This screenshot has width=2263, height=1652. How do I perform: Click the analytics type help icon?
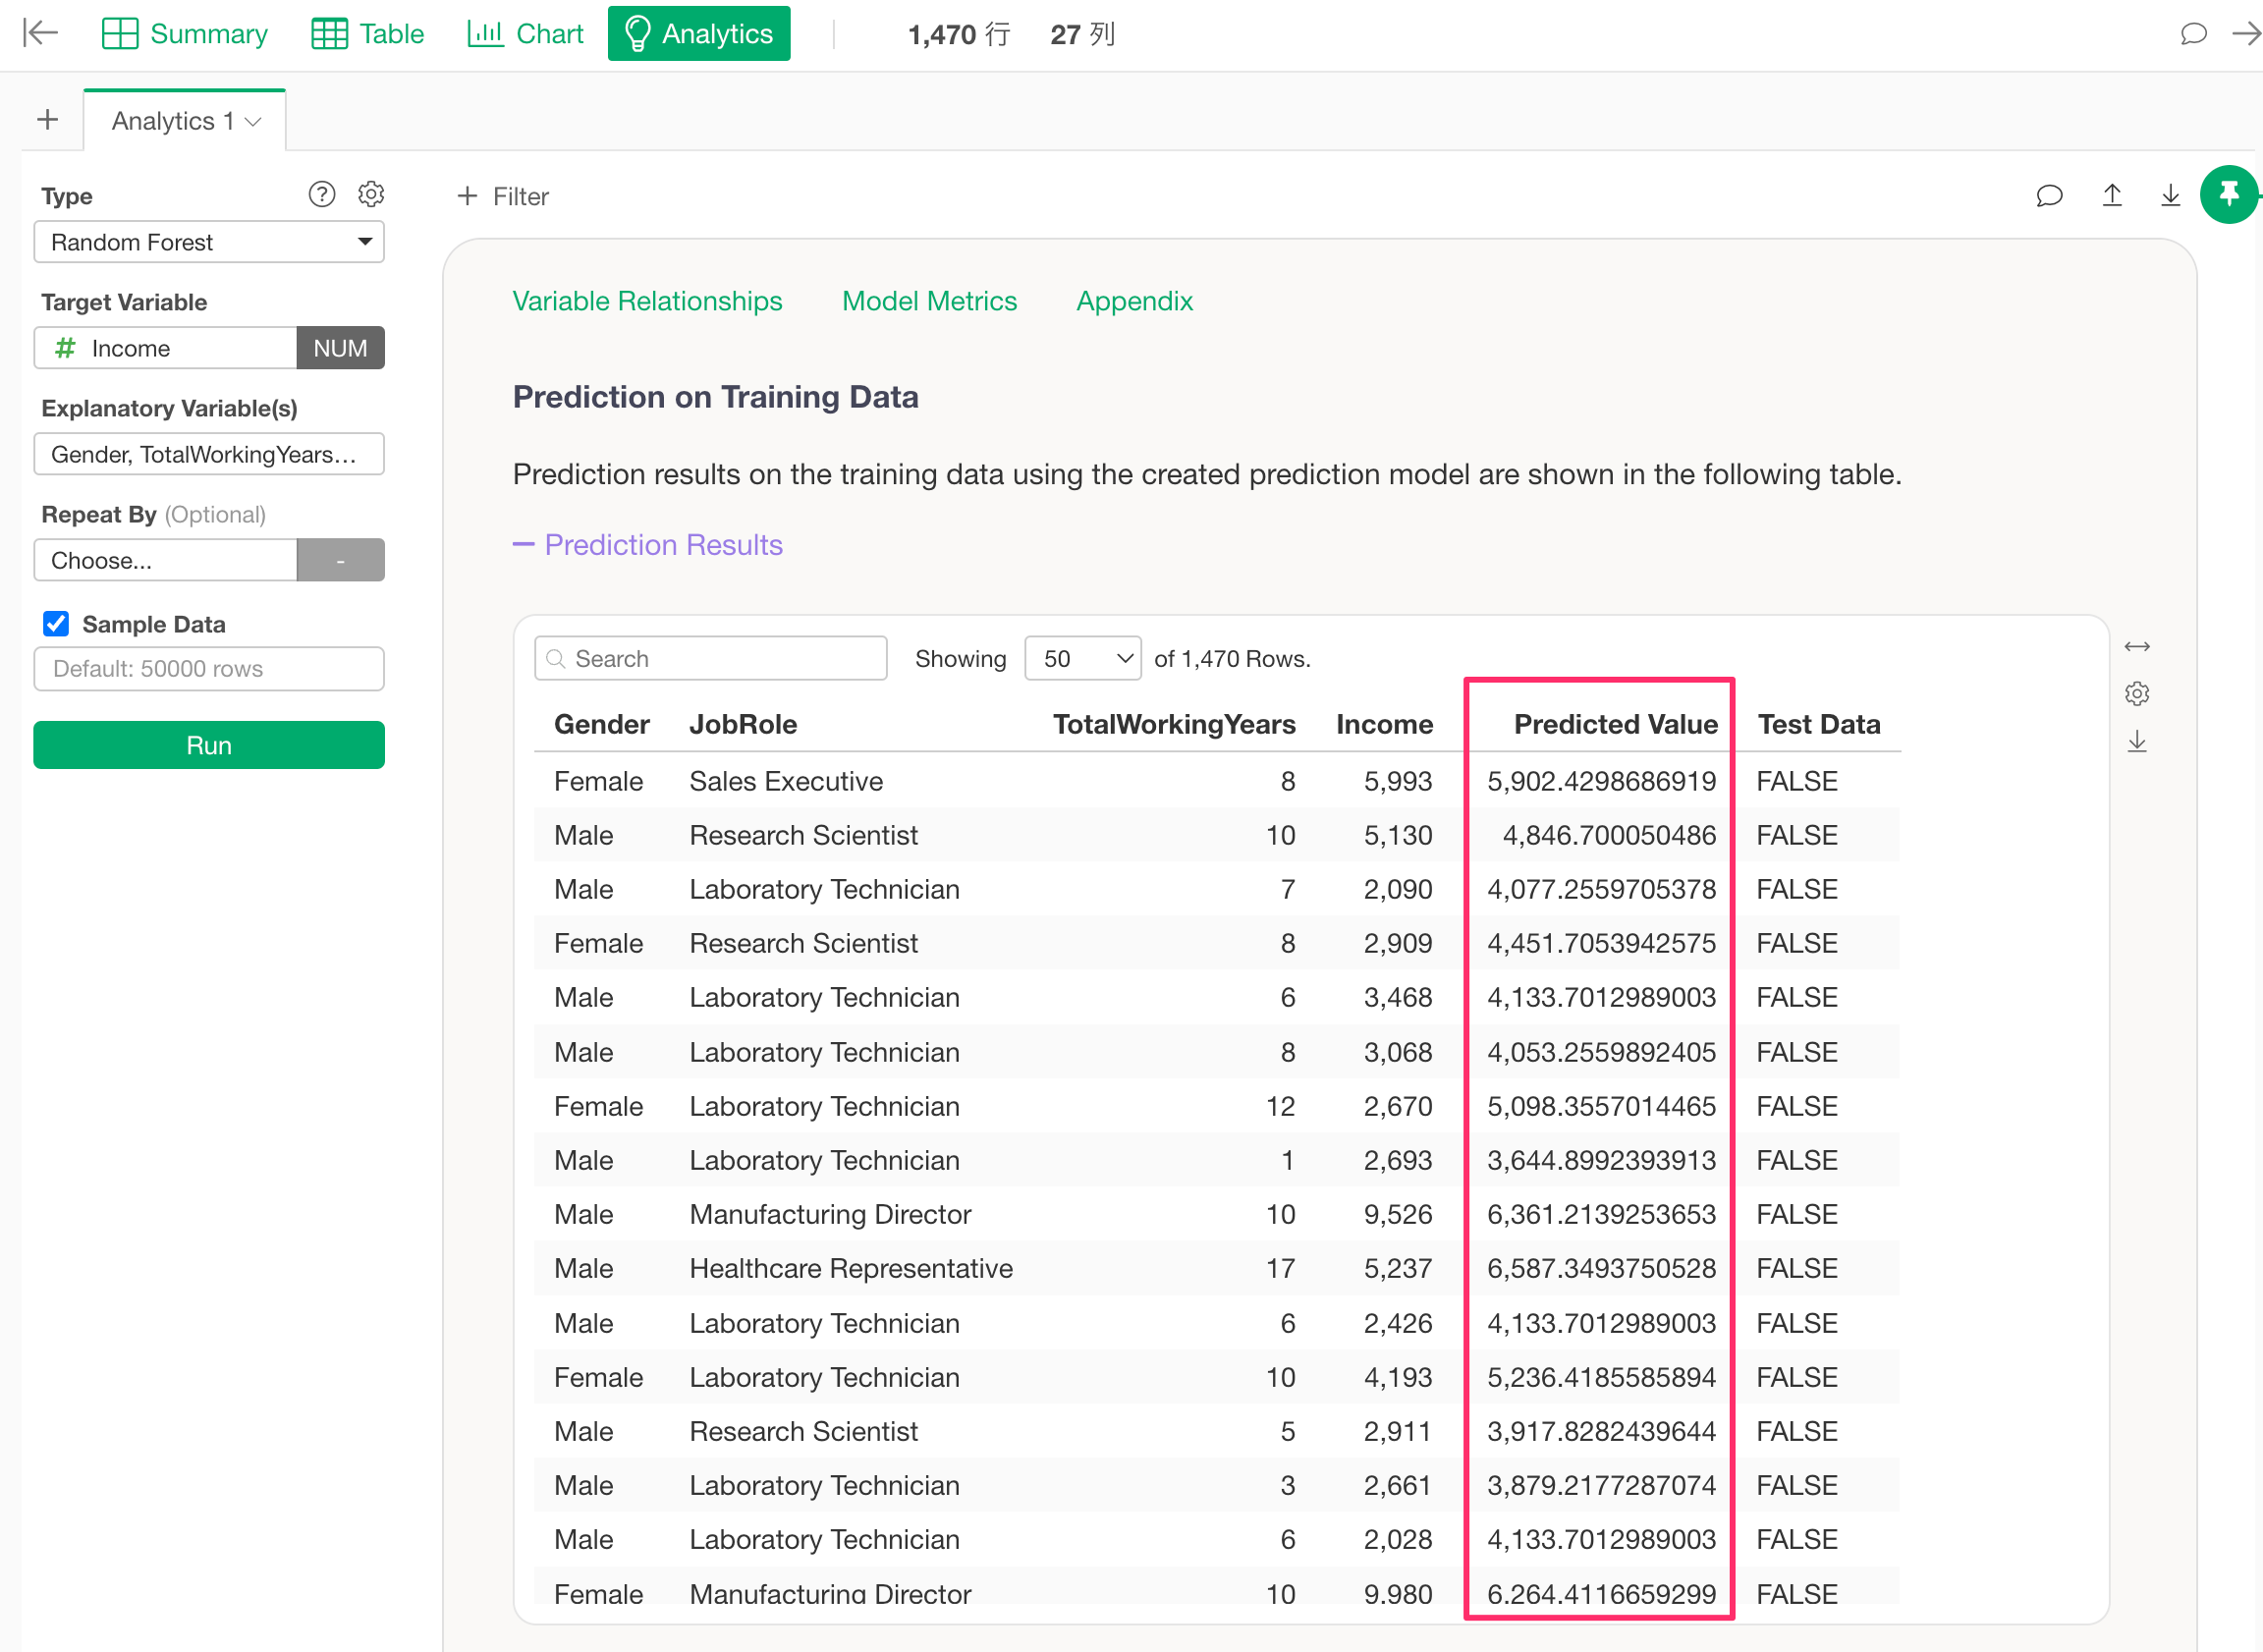[x=321, y=194]
